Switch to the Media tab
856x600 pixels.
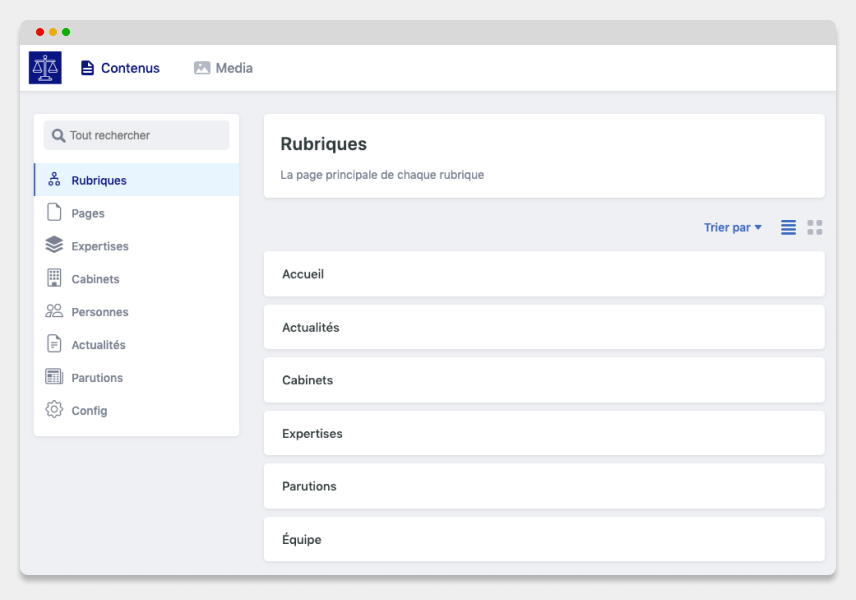pos(223,68)
